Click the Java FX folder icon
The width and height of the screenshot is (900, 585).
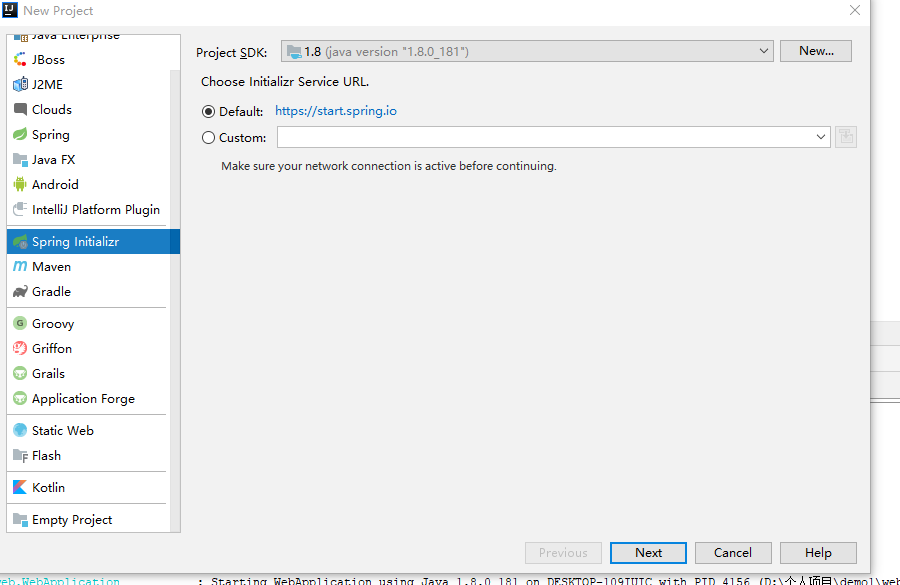pyautogui.click(x=20, y=160)
